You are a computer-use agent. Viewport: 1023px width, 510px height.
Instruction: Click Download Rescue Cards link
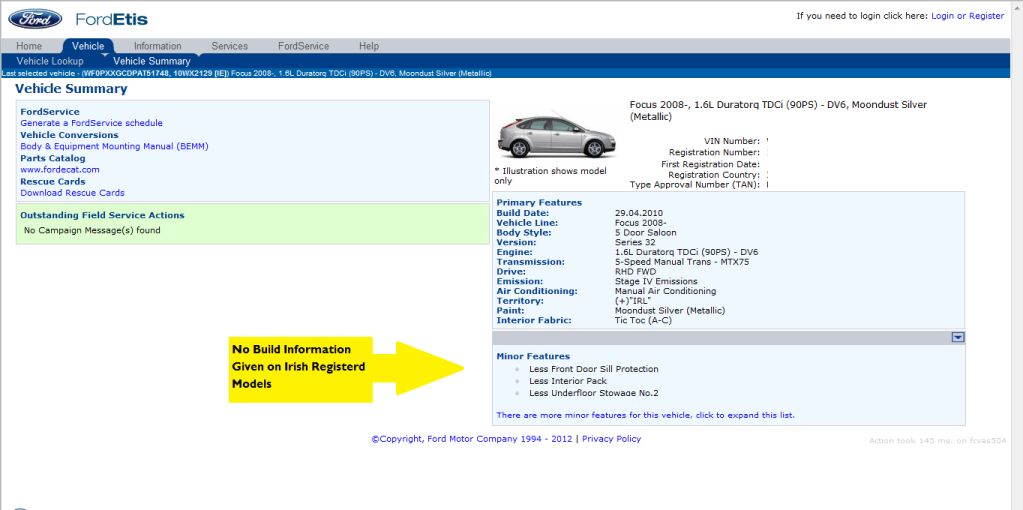[72, 193]
